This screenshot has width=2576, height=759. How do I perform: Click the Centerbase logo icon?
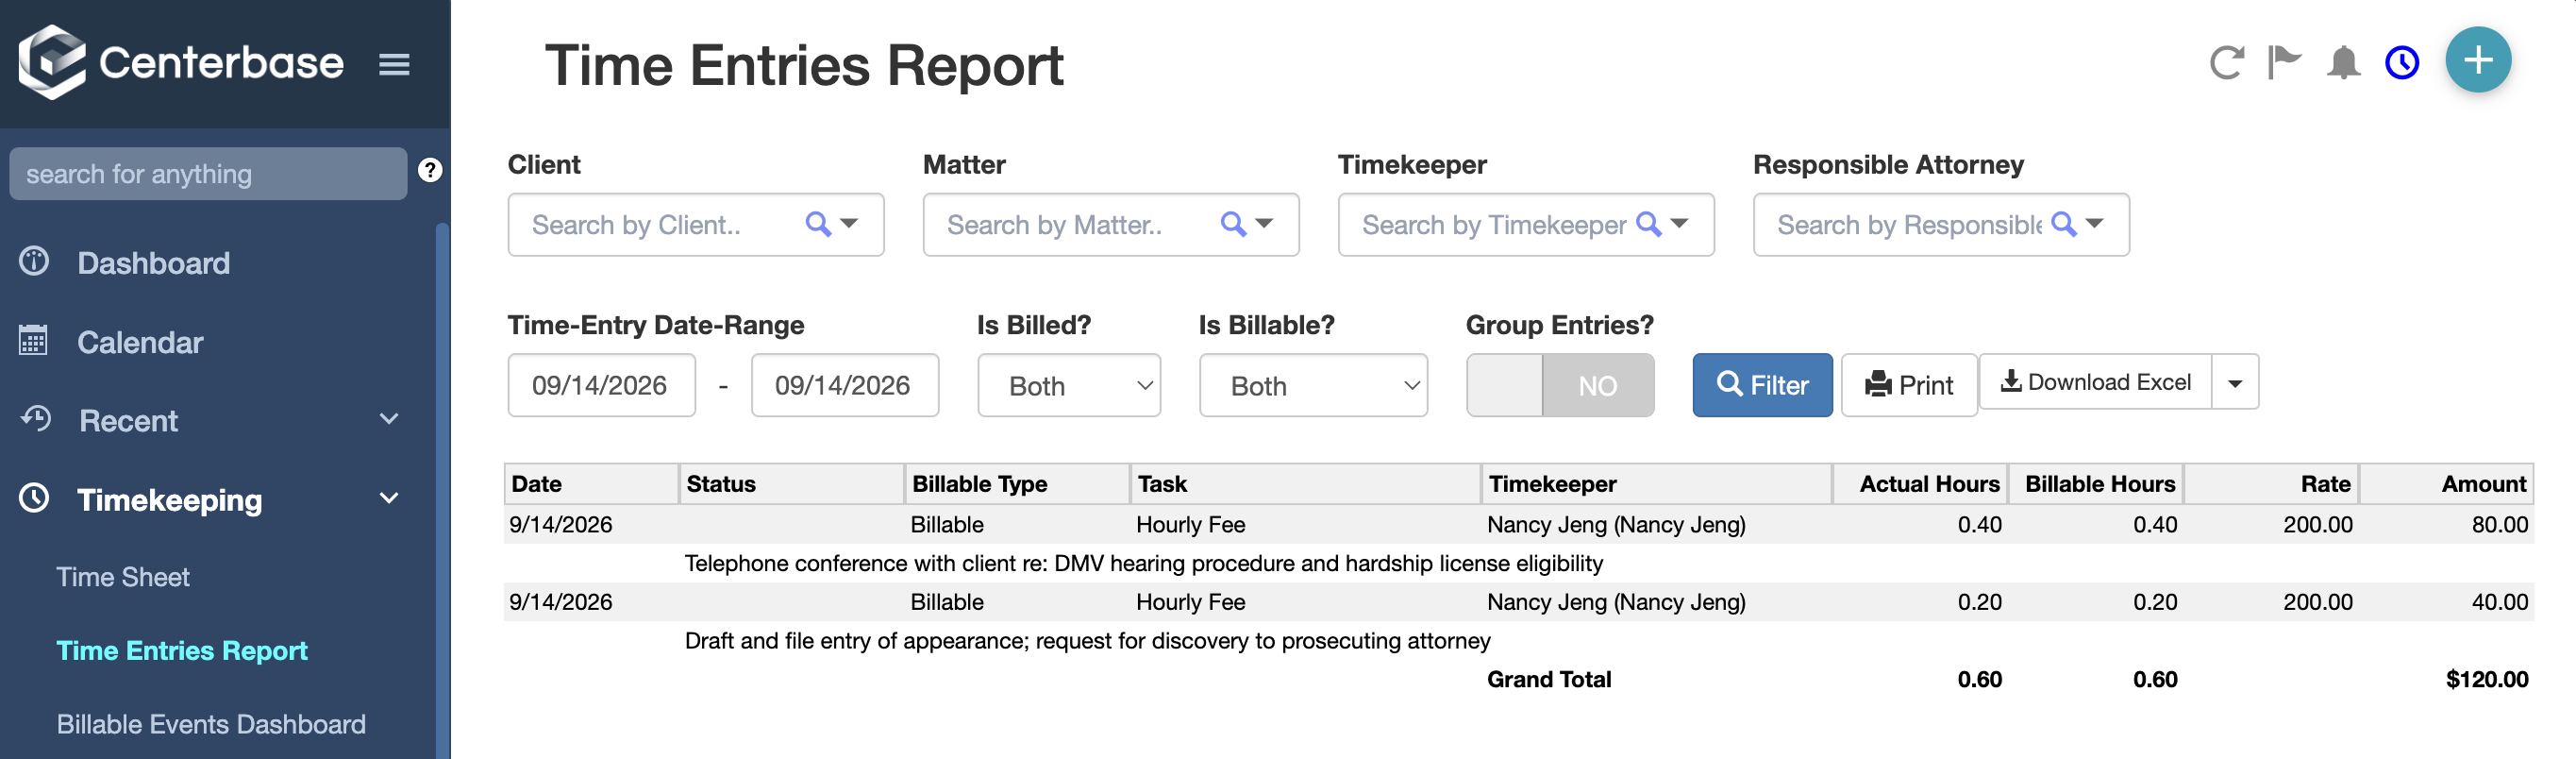52,62
